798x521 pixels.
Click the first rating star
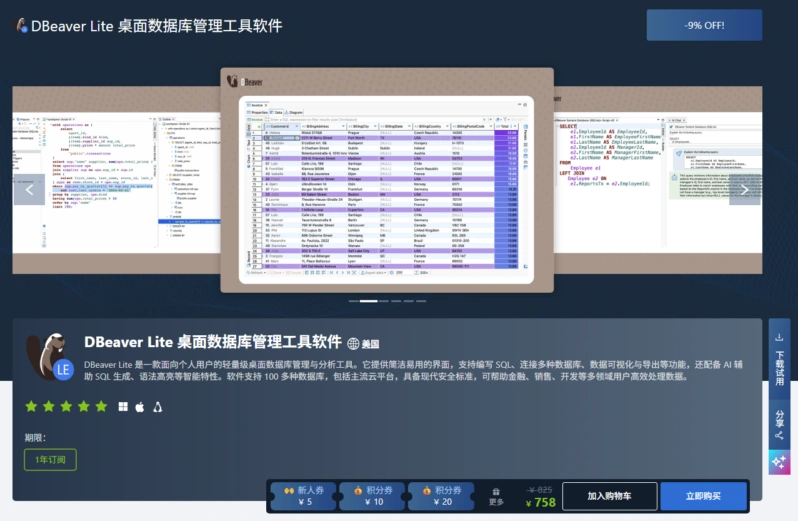tap(32, 406)
